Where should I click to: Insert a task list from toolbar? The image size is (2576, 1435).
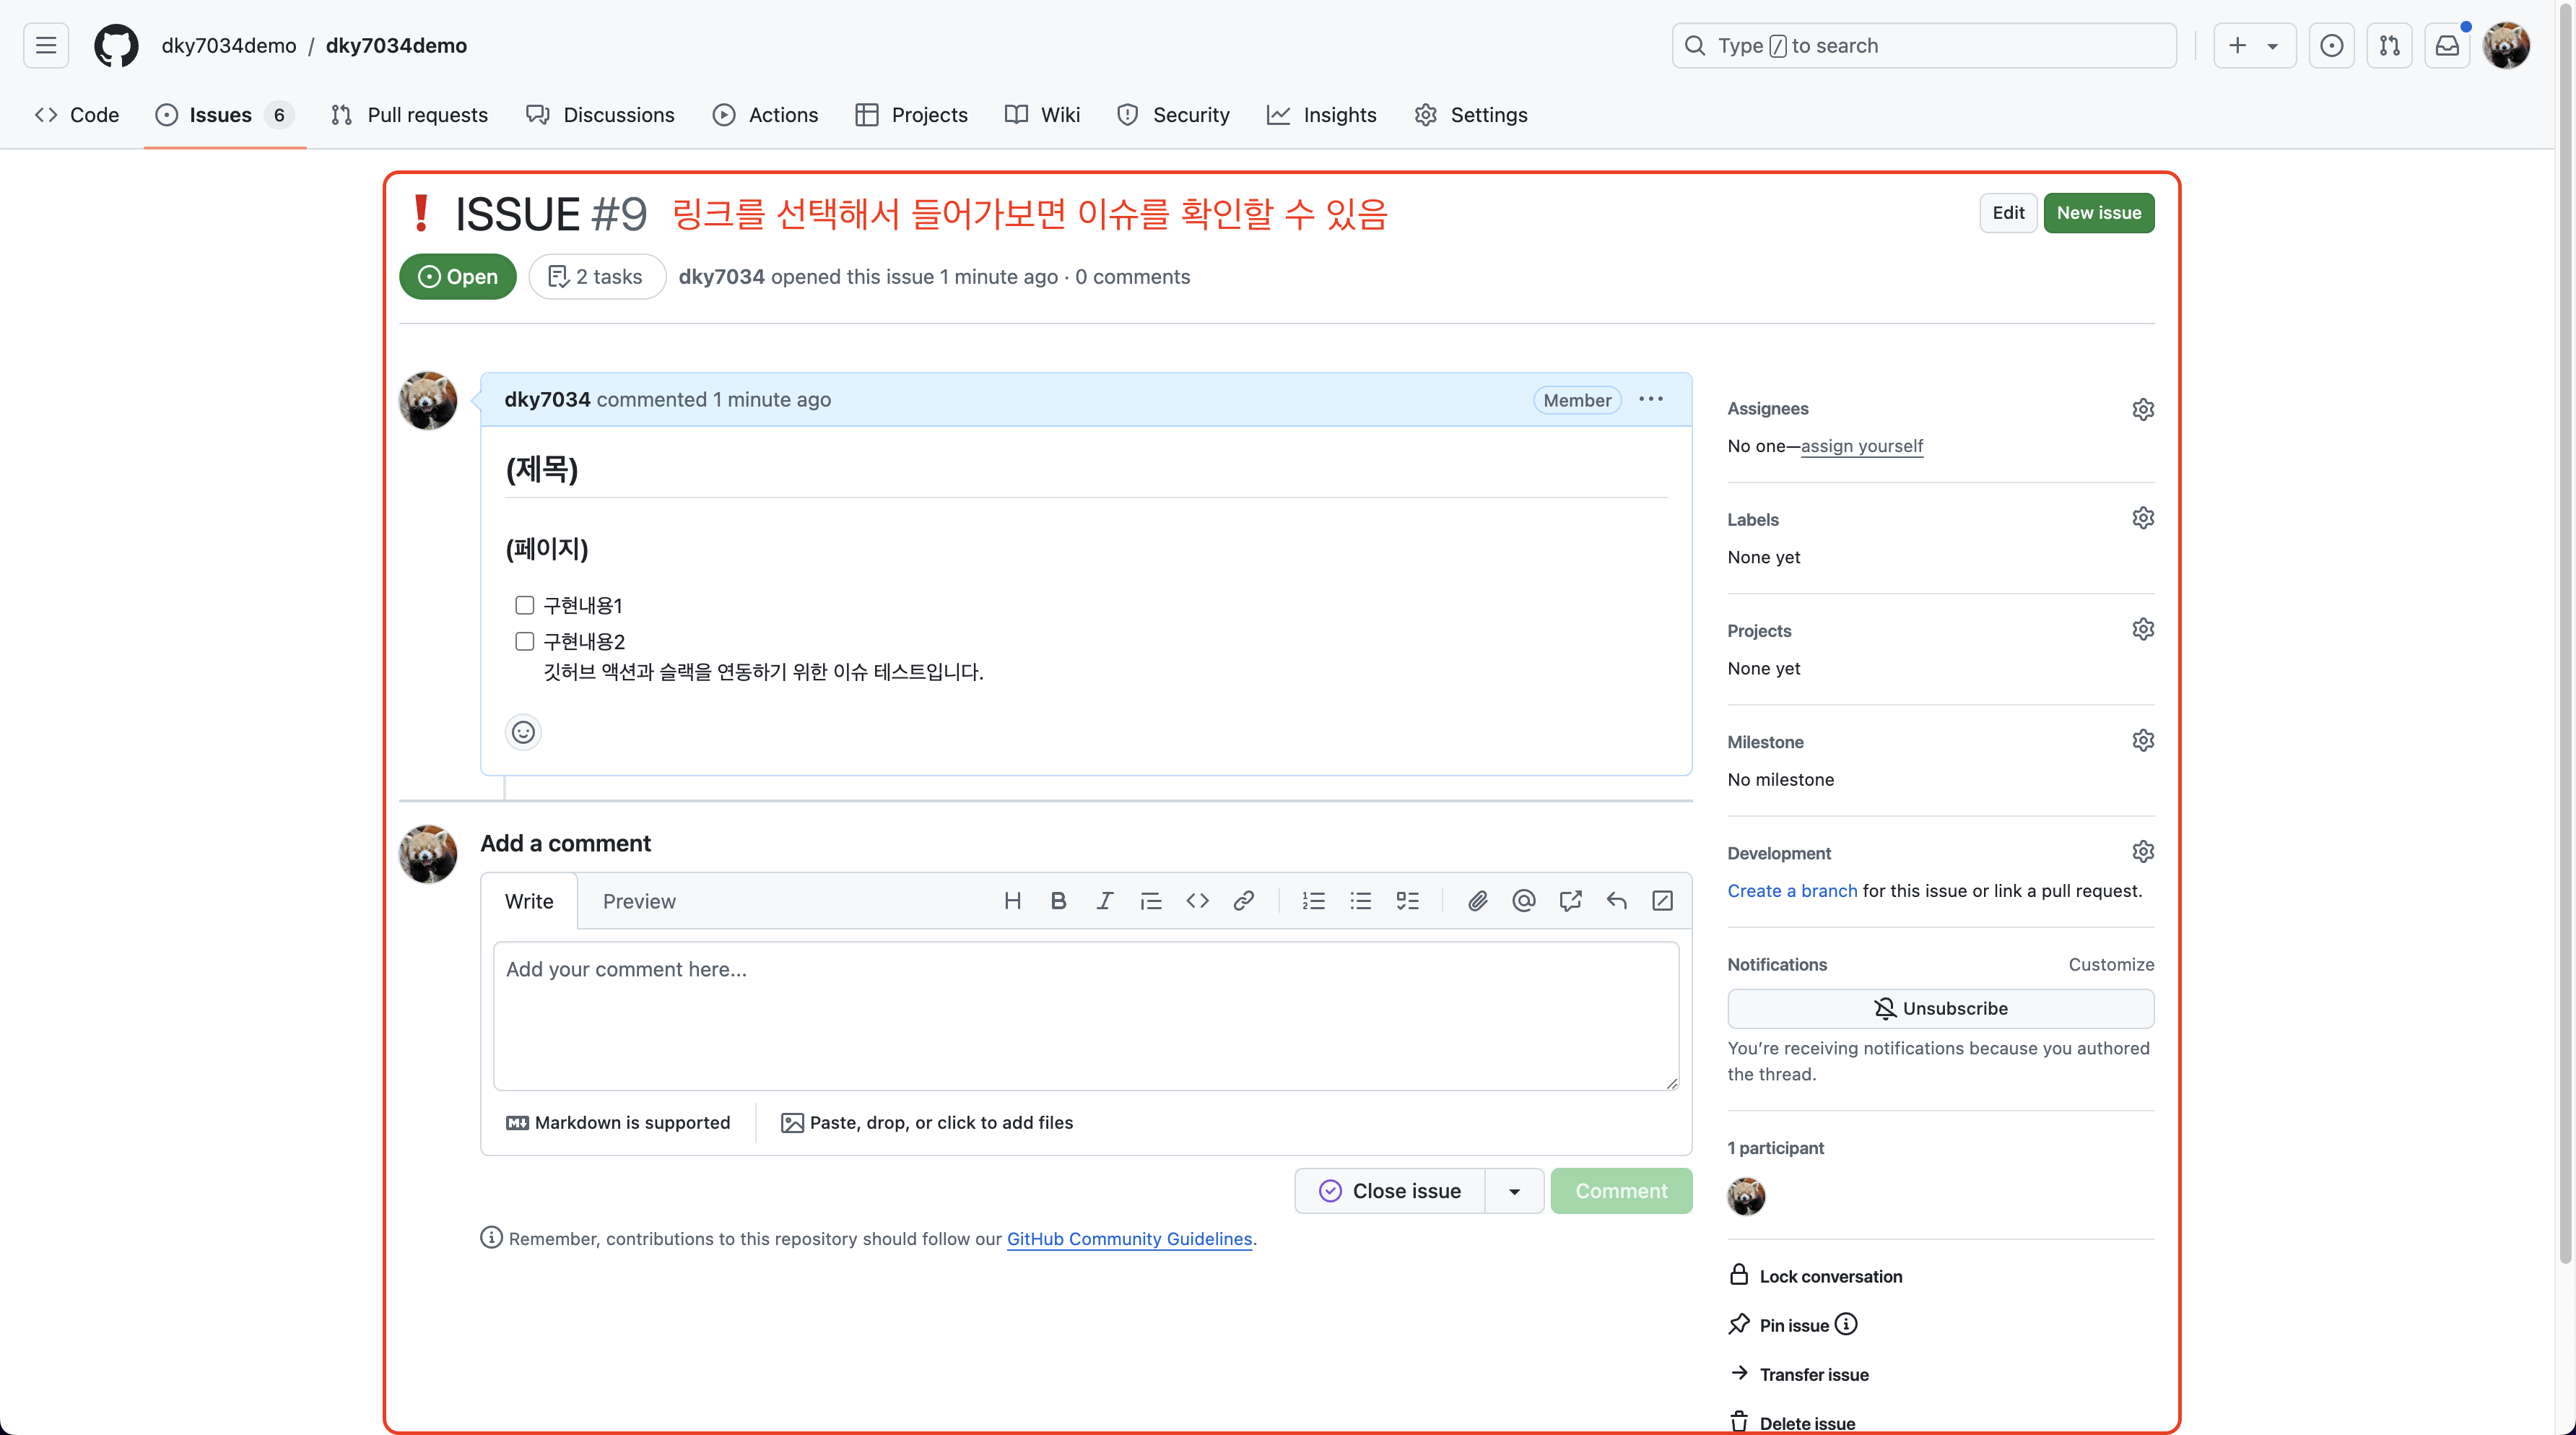[x=1407, y=901]
